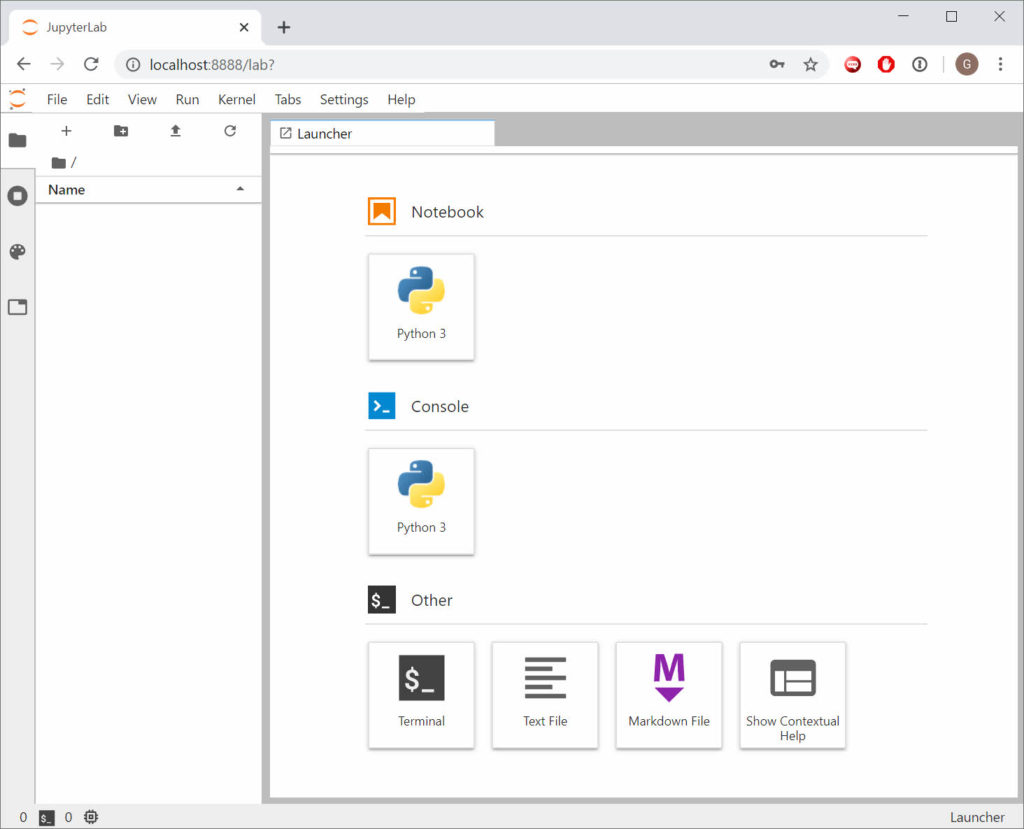The width and height of the screenshot is (1024, 829).
Task: Reload the browser page
Action: [x=91, y=64]
